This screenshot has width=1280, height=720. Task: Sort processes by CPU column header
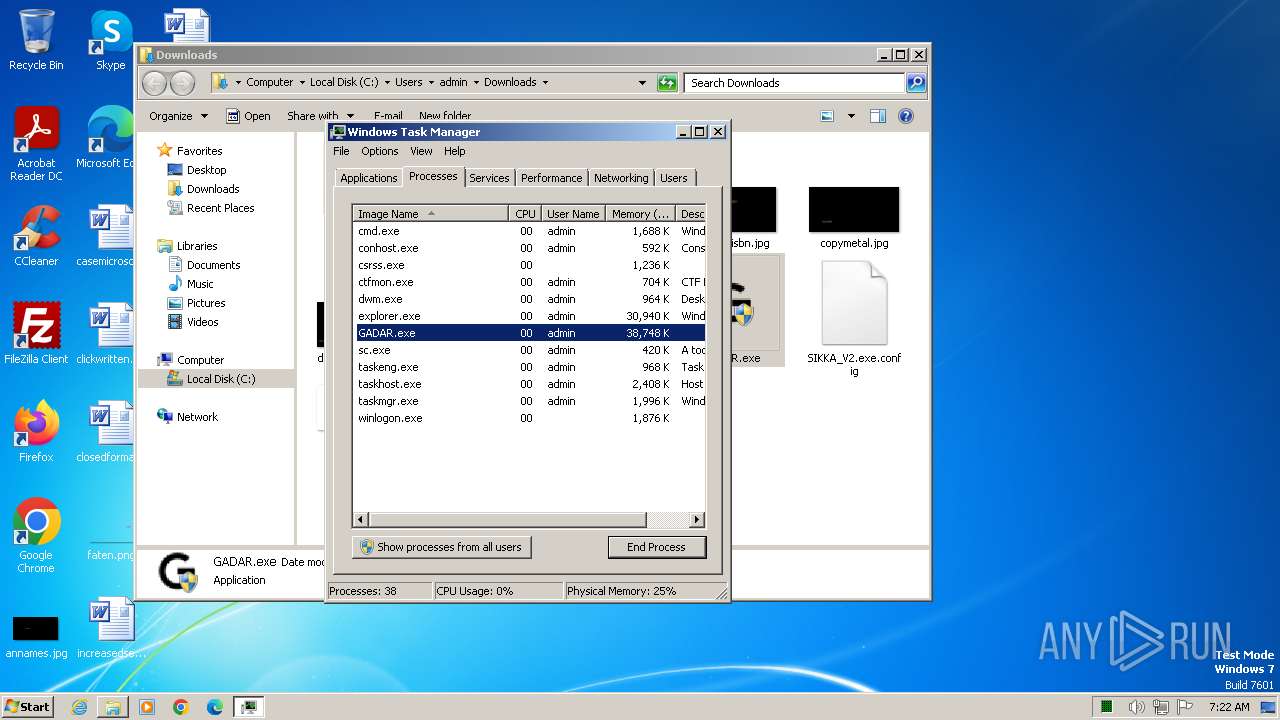click(x=525, y=214)
